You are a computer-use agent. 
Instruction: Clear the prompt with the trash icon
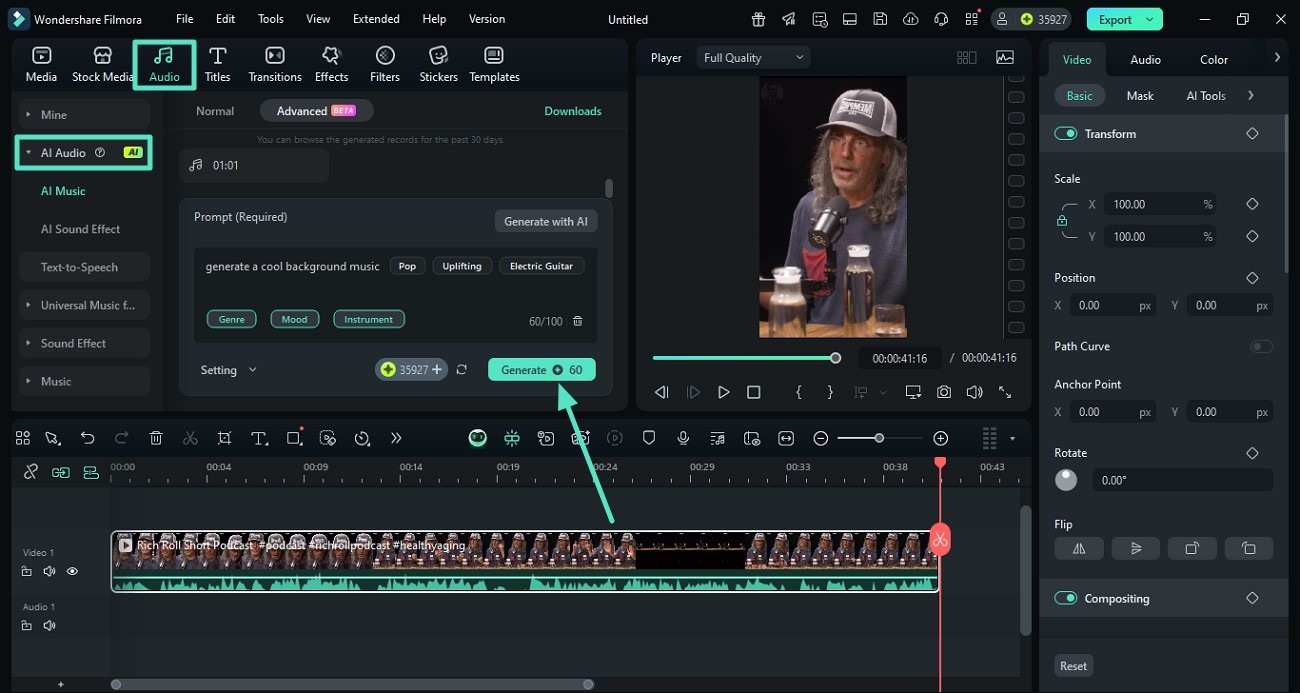pyautogui.click(x=577, y=321)
